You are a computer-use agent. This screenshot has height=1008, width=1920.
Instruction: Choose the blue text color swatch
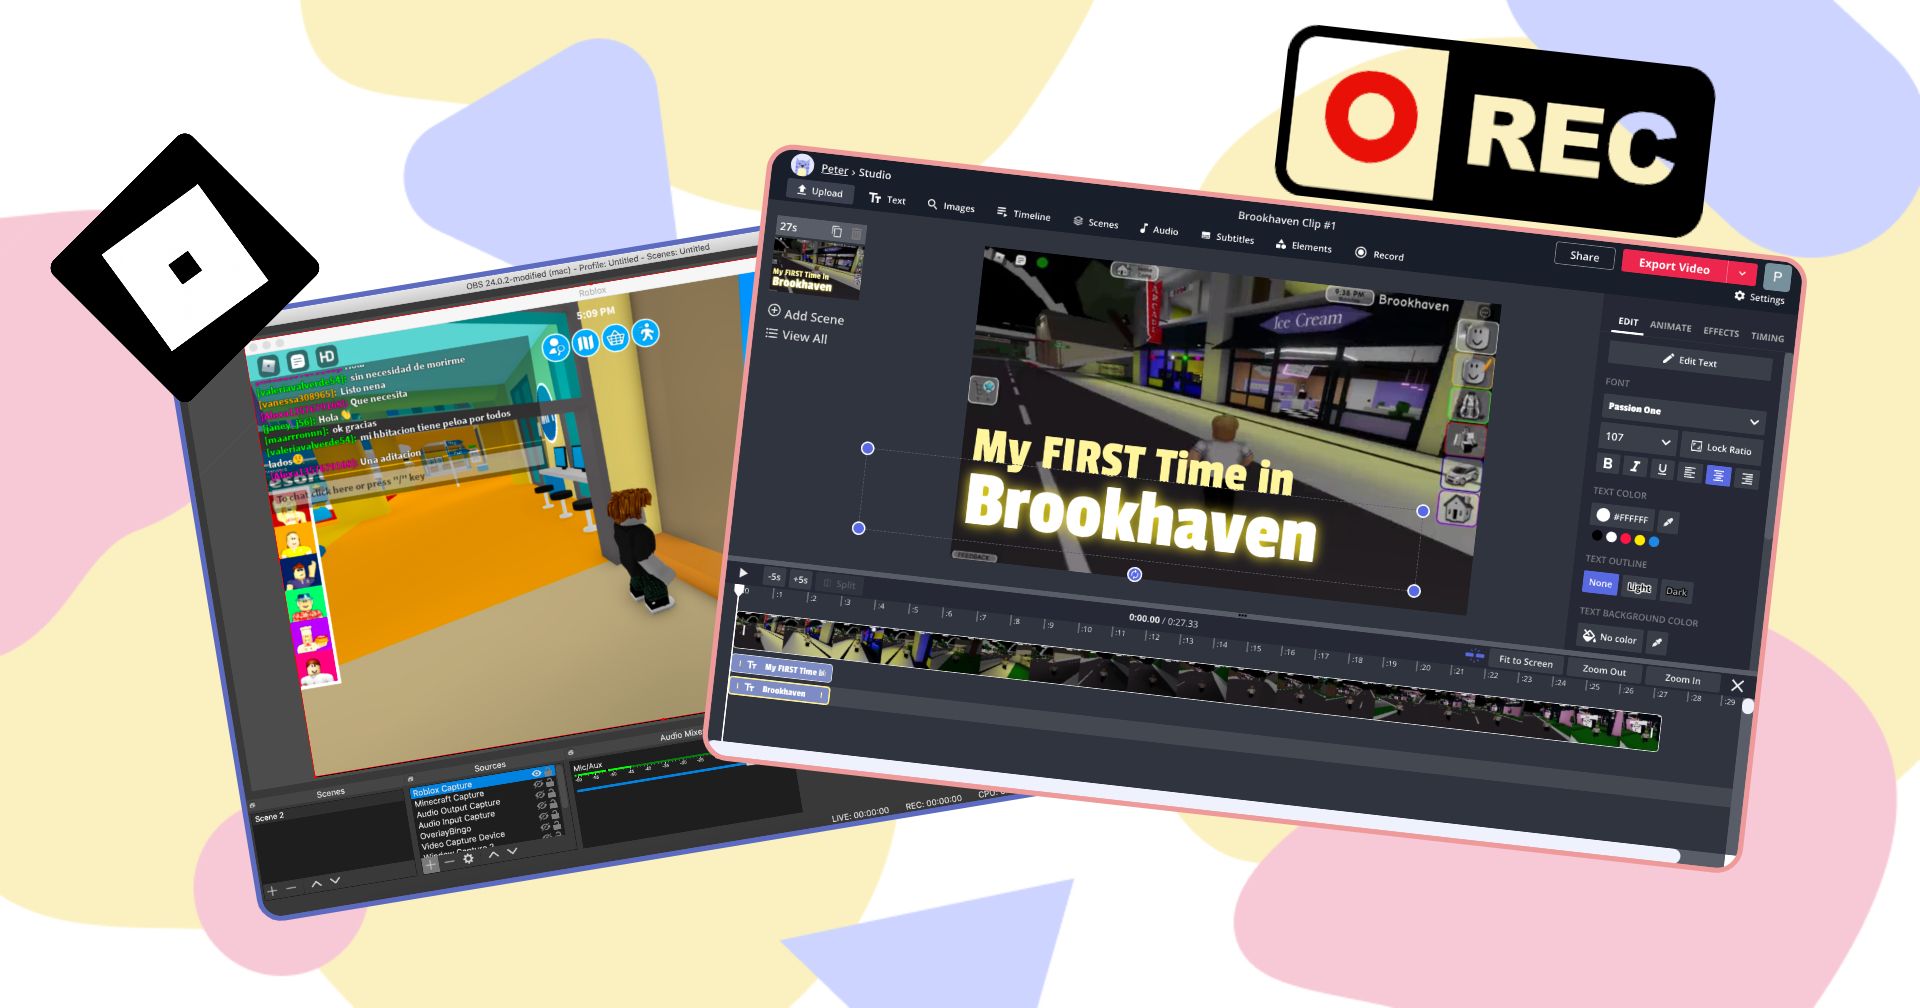click(x=1653, y=542)
